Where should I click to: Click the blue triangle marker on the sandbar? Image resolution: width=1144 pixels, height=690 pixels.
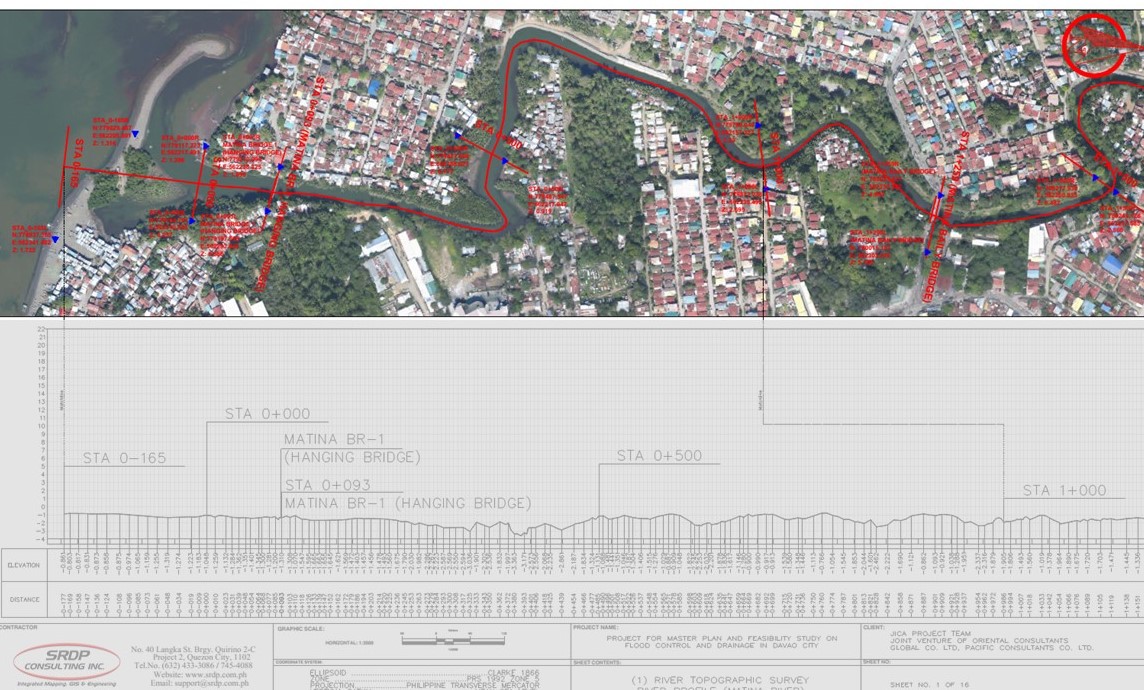coord(134,134)
